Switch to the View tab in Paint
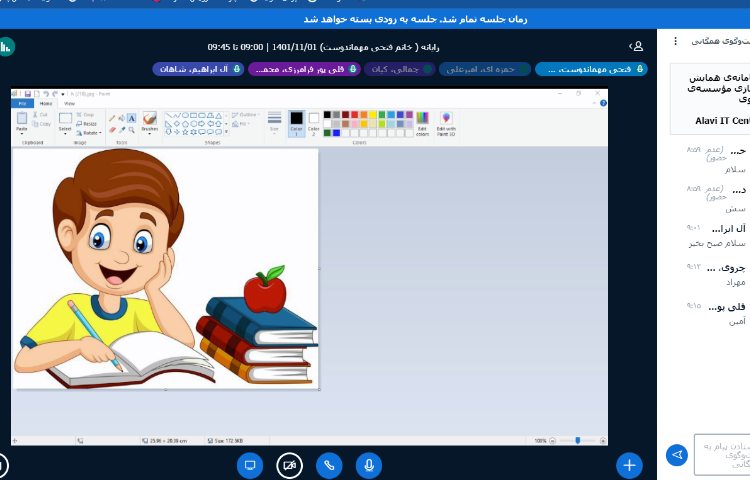 69,103
